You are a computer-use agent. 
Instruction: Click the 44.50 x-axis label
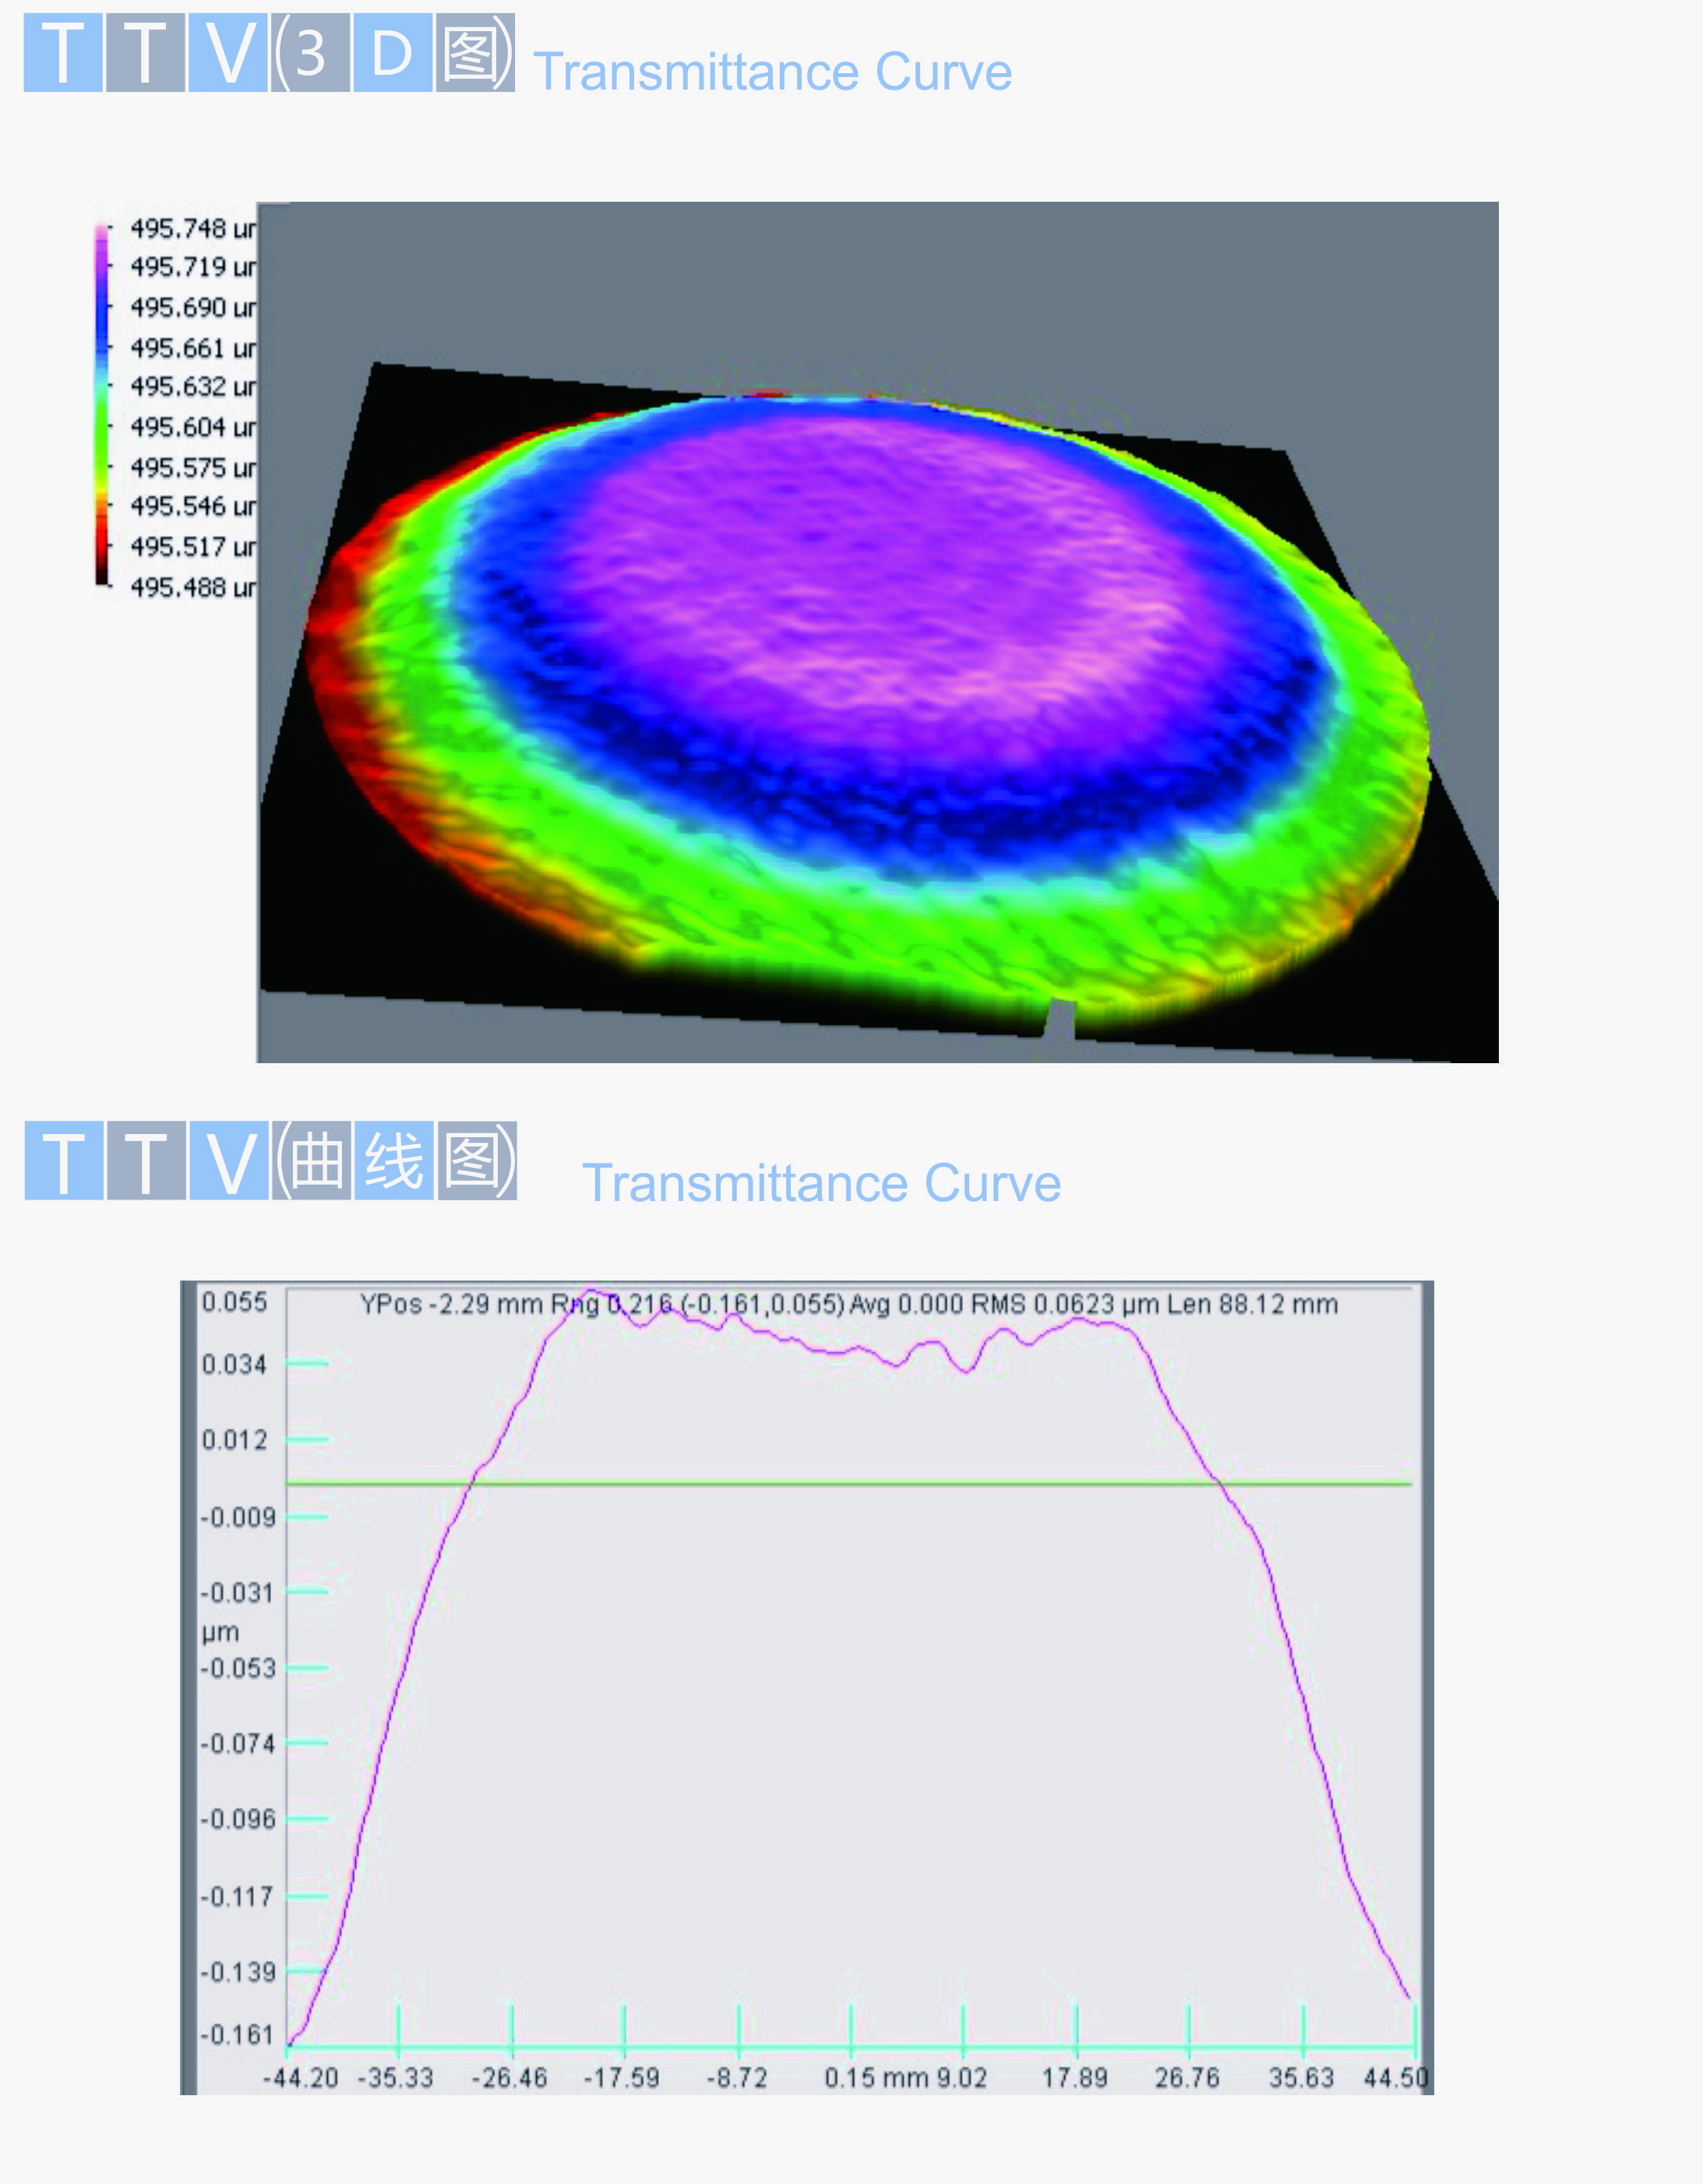(1395, 2078)
